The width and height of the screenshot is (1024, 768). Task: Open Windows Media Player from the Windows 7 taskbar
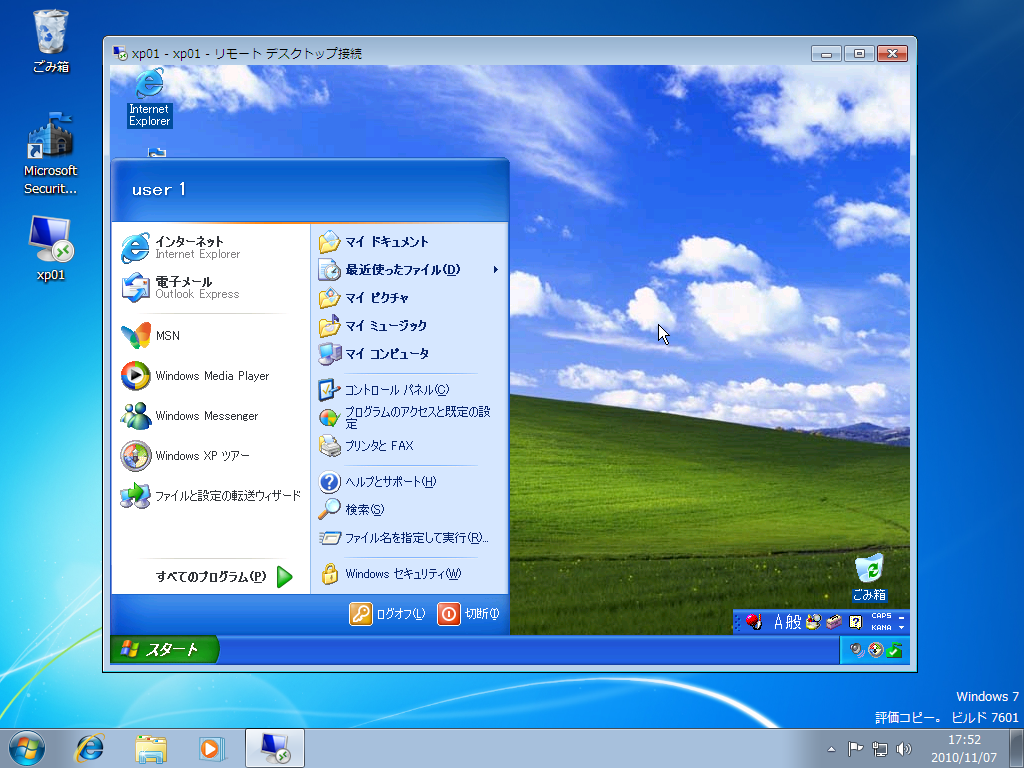212,748
